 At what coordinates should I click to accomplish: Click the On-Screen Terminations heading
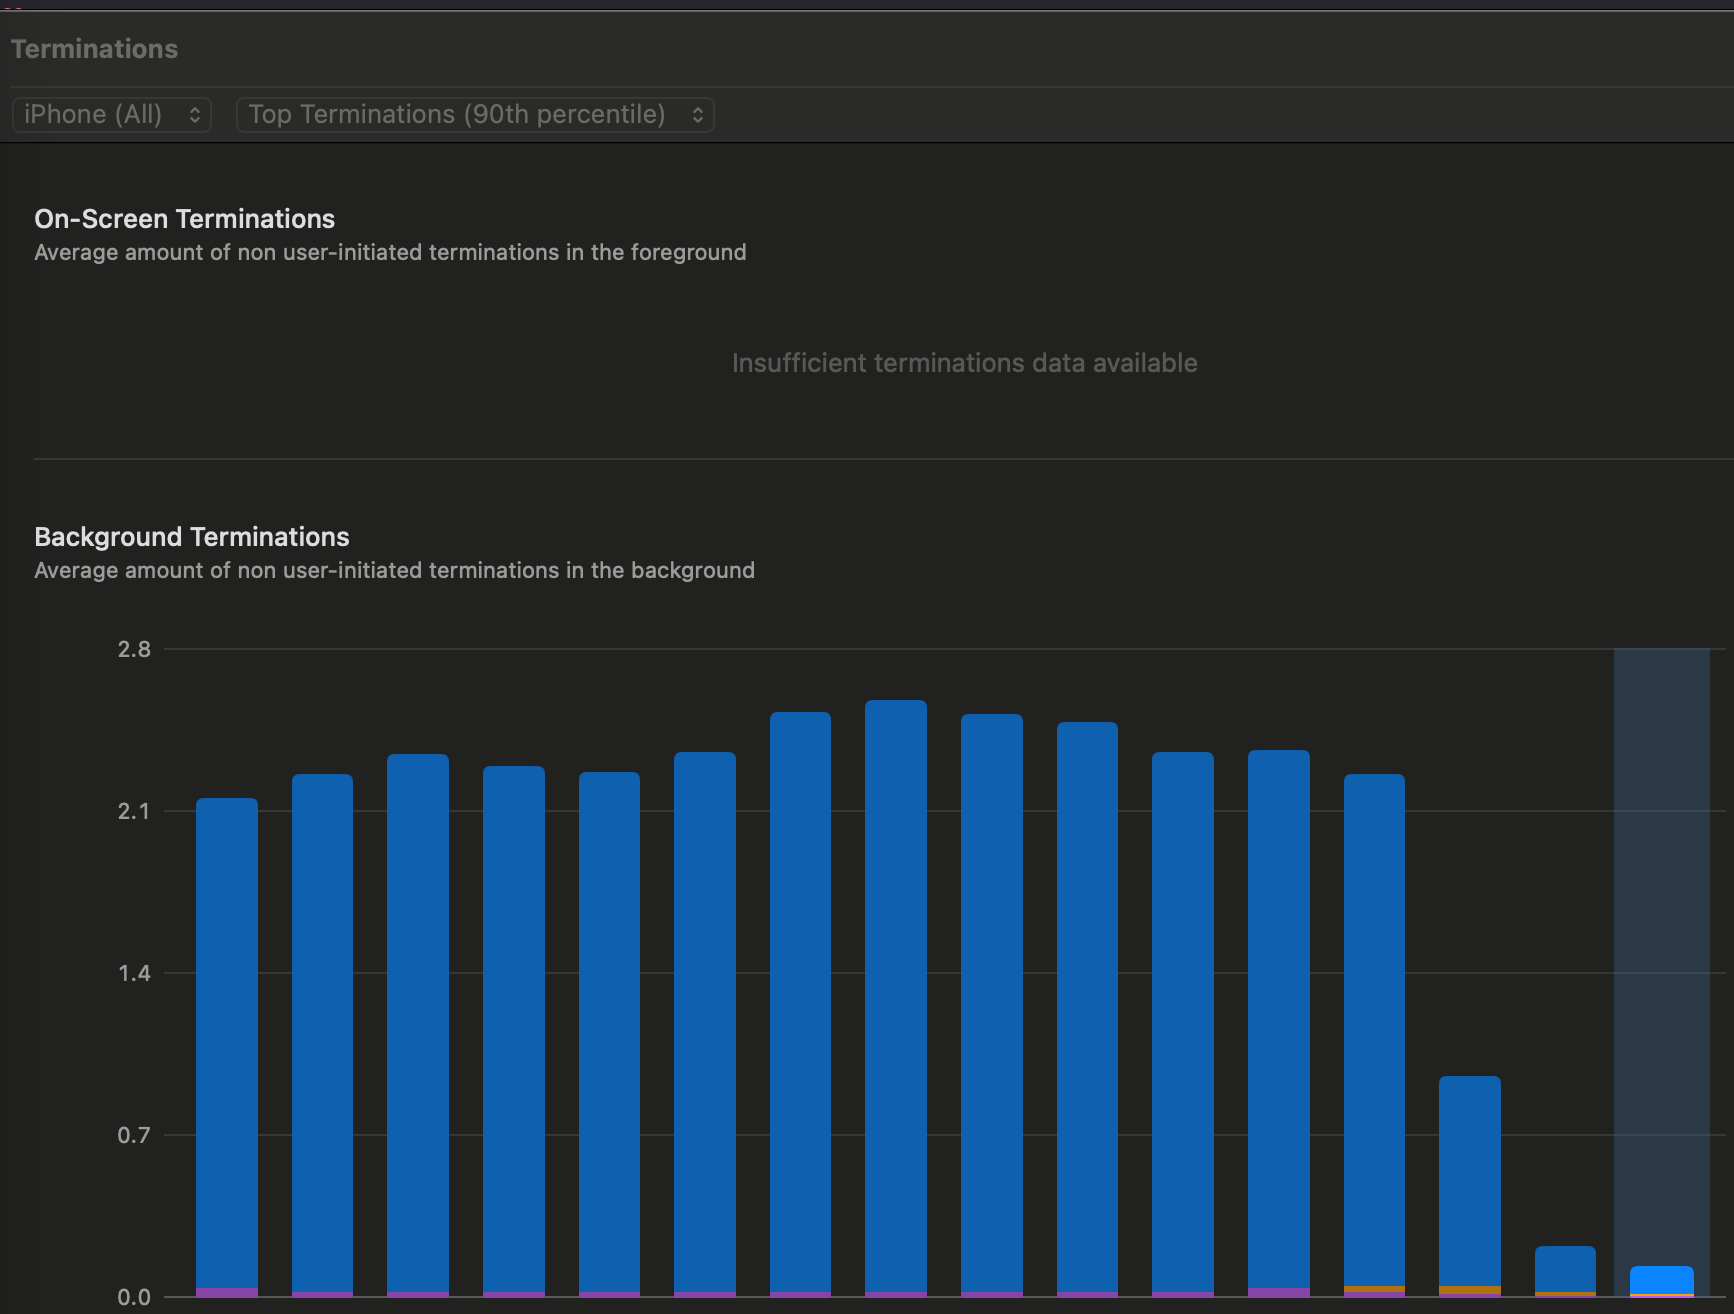185,219
